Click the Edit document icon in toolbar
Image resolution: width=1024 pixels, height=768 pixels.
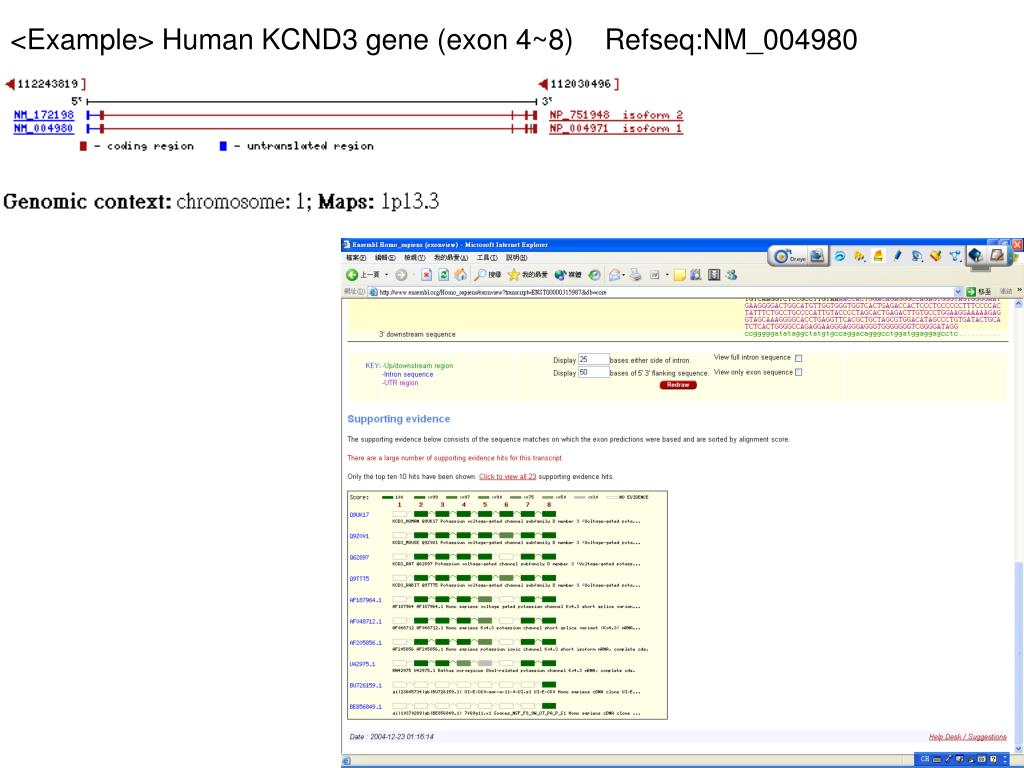654,275
